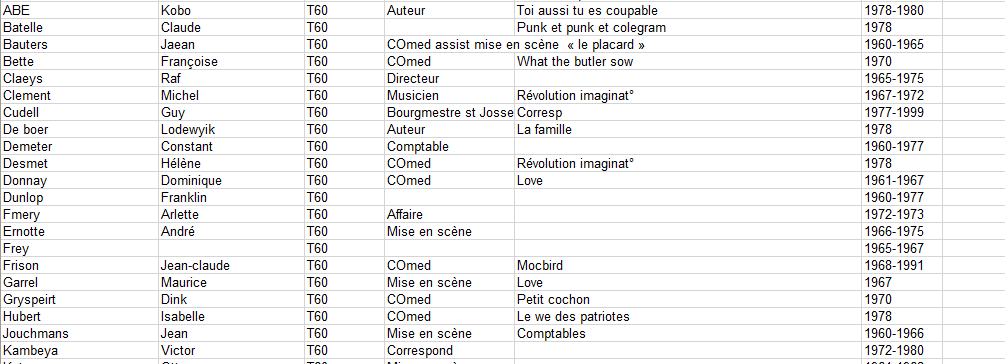Click the Directeur cell in Claeys row
Screen dimensions: 1005x364
pos(449,78)
